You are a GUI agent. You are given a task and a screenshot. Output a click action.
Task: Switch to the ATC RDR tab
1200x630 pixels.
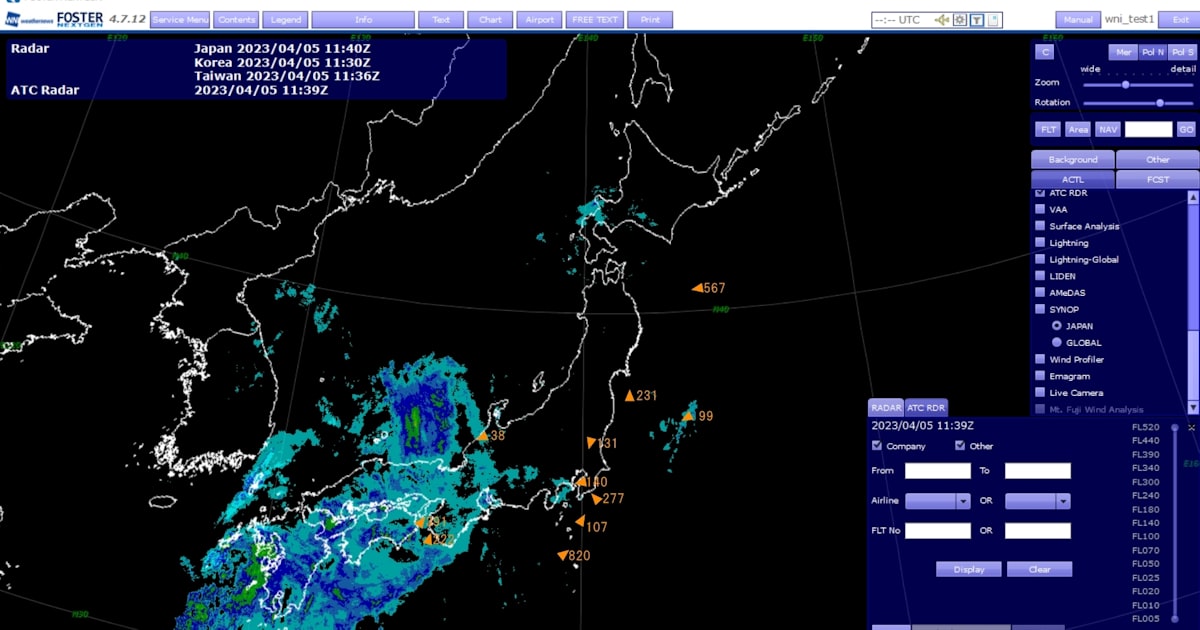[925, 408]
